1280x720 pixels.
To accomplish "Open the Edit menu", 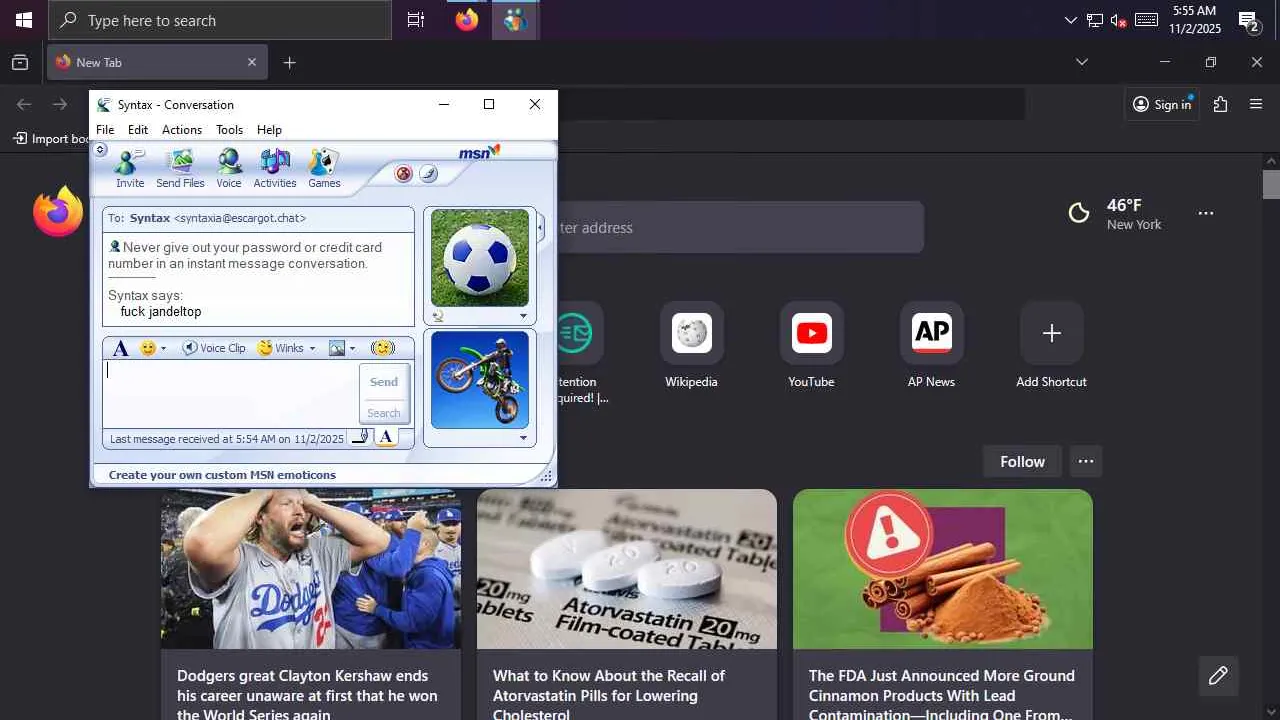I will click(138, 130).
